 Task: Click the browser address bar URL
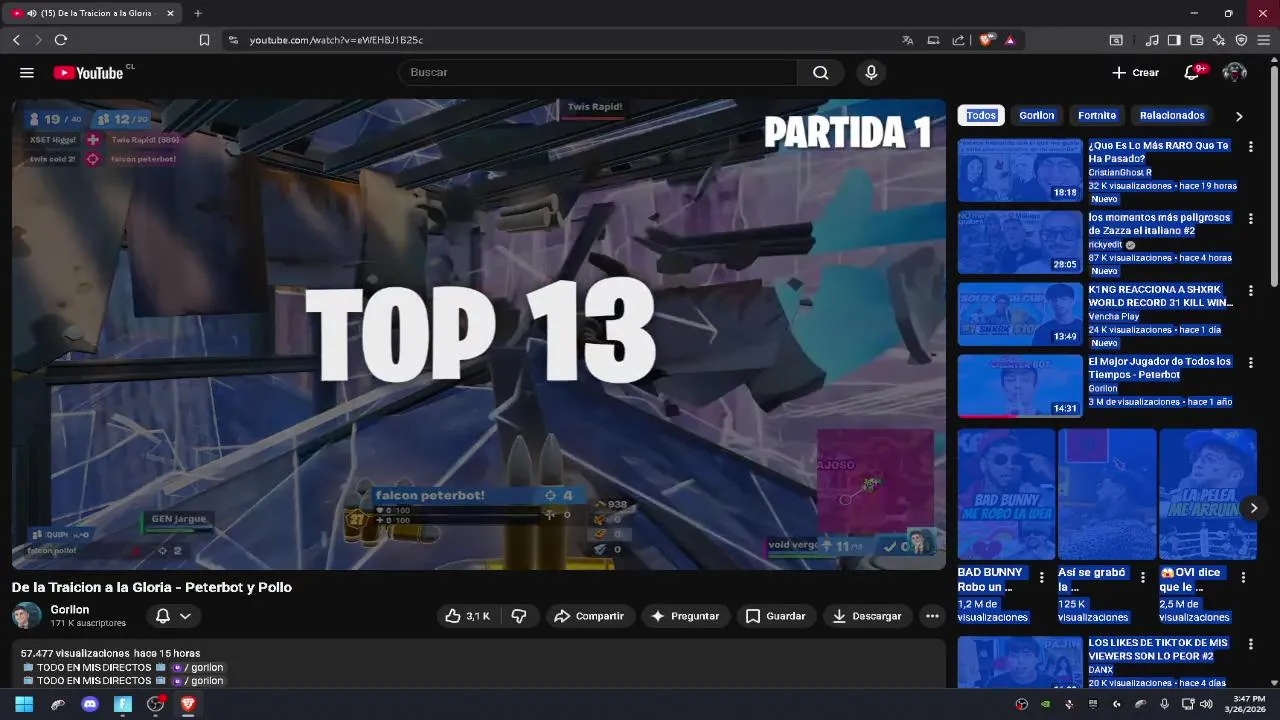click(x=336, y=40)
